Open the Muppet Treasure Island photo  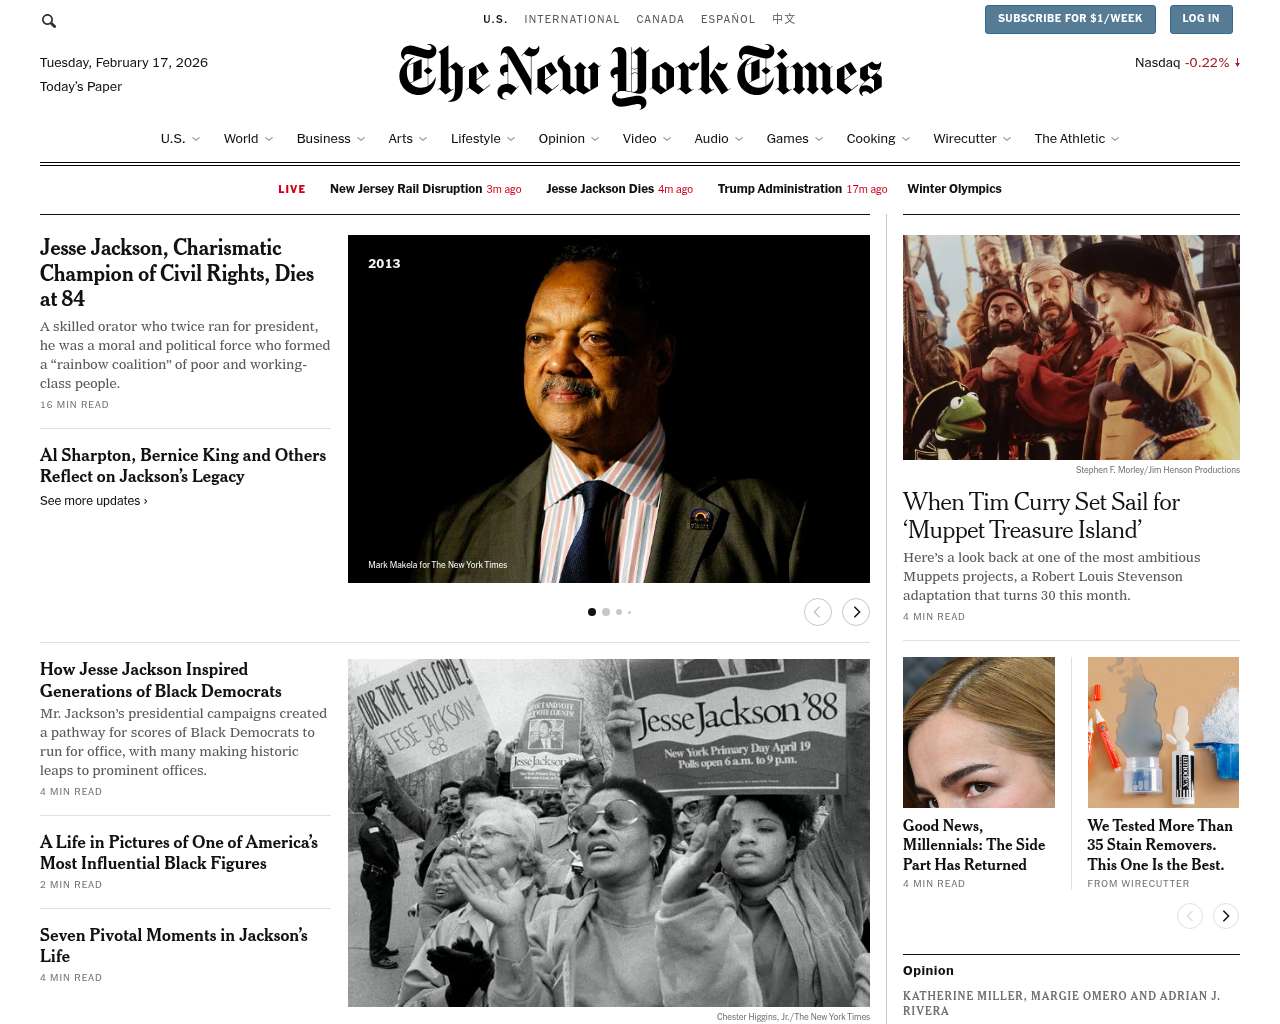tap(1071, 347)
